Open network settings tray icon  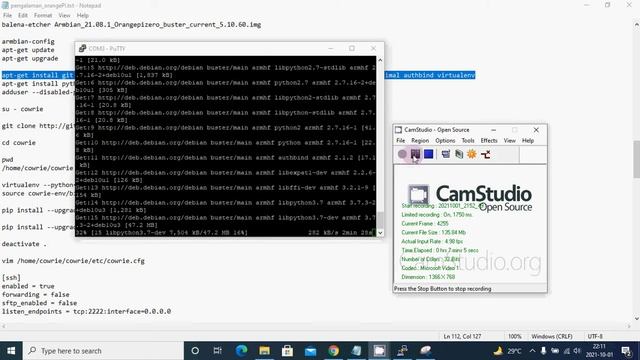pyautogui.click(x=567, y=351)
